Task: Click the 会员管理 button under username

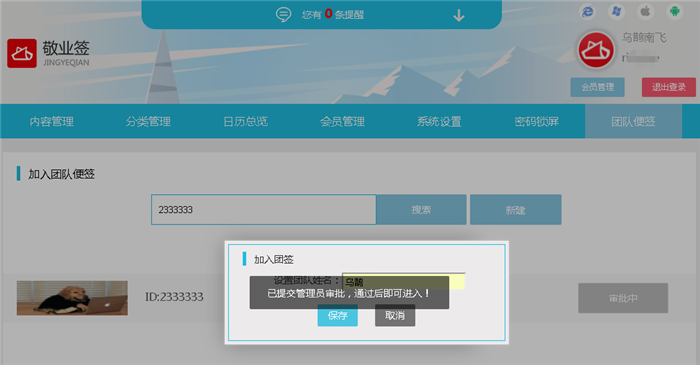Action: (x=597, y=87)
